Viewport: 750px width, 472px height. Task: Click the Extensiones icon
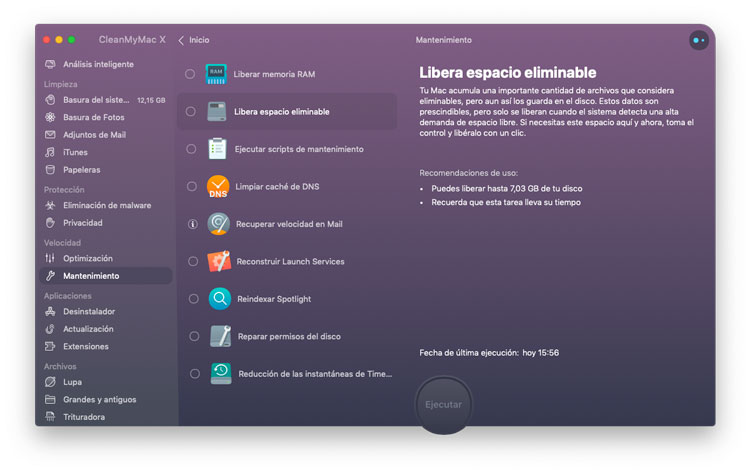50,346
